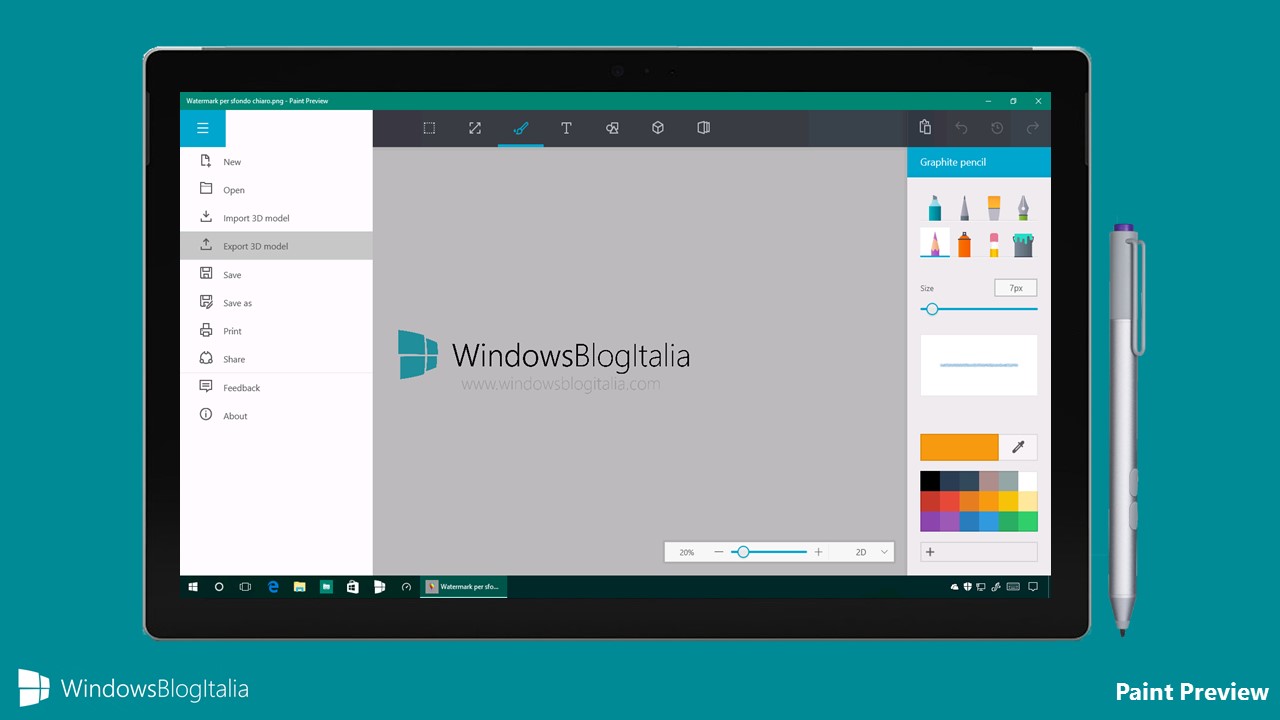1280x720 pixels.
Task: Select the Graphite pencil brush
Action: point(935,243)
